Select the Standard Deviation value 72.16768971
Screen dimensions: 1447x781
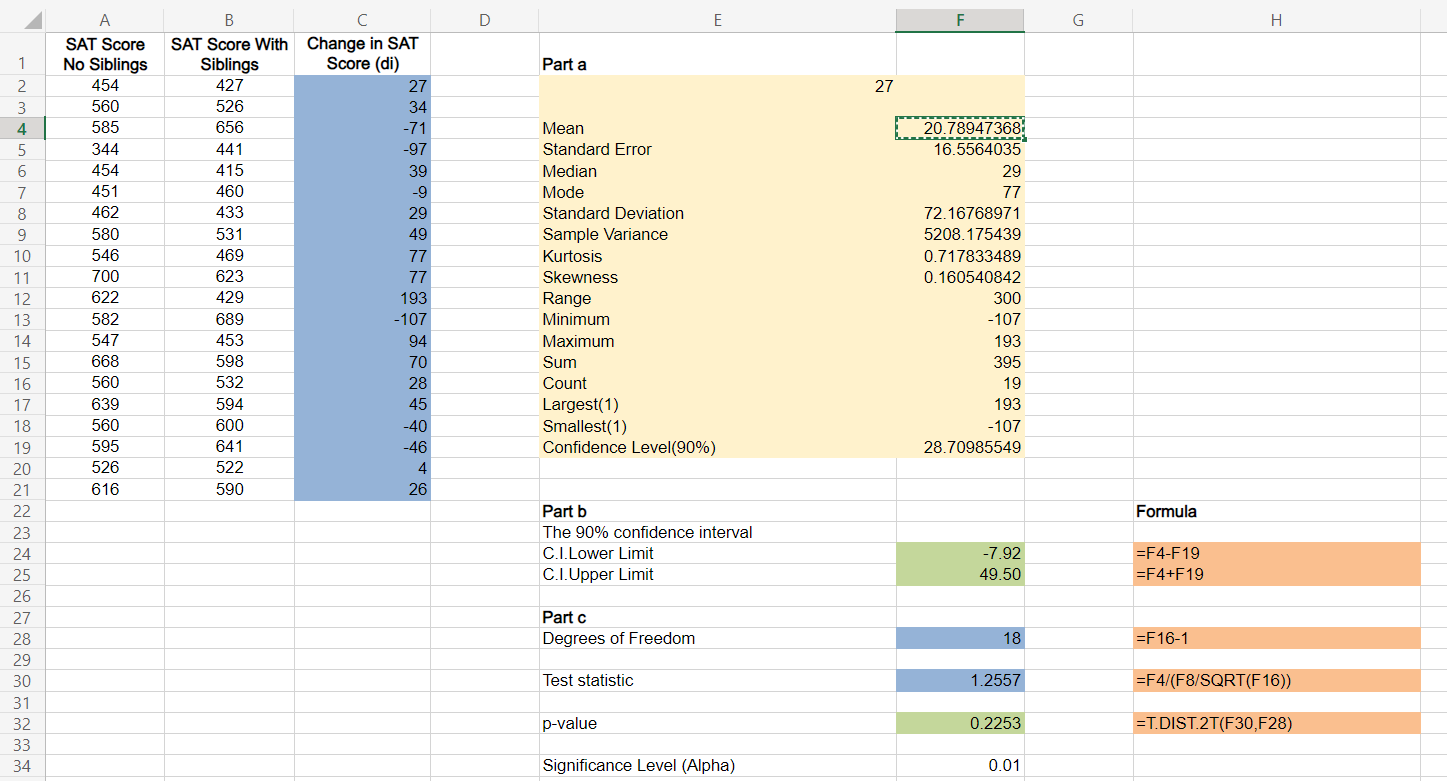point(960,213)
